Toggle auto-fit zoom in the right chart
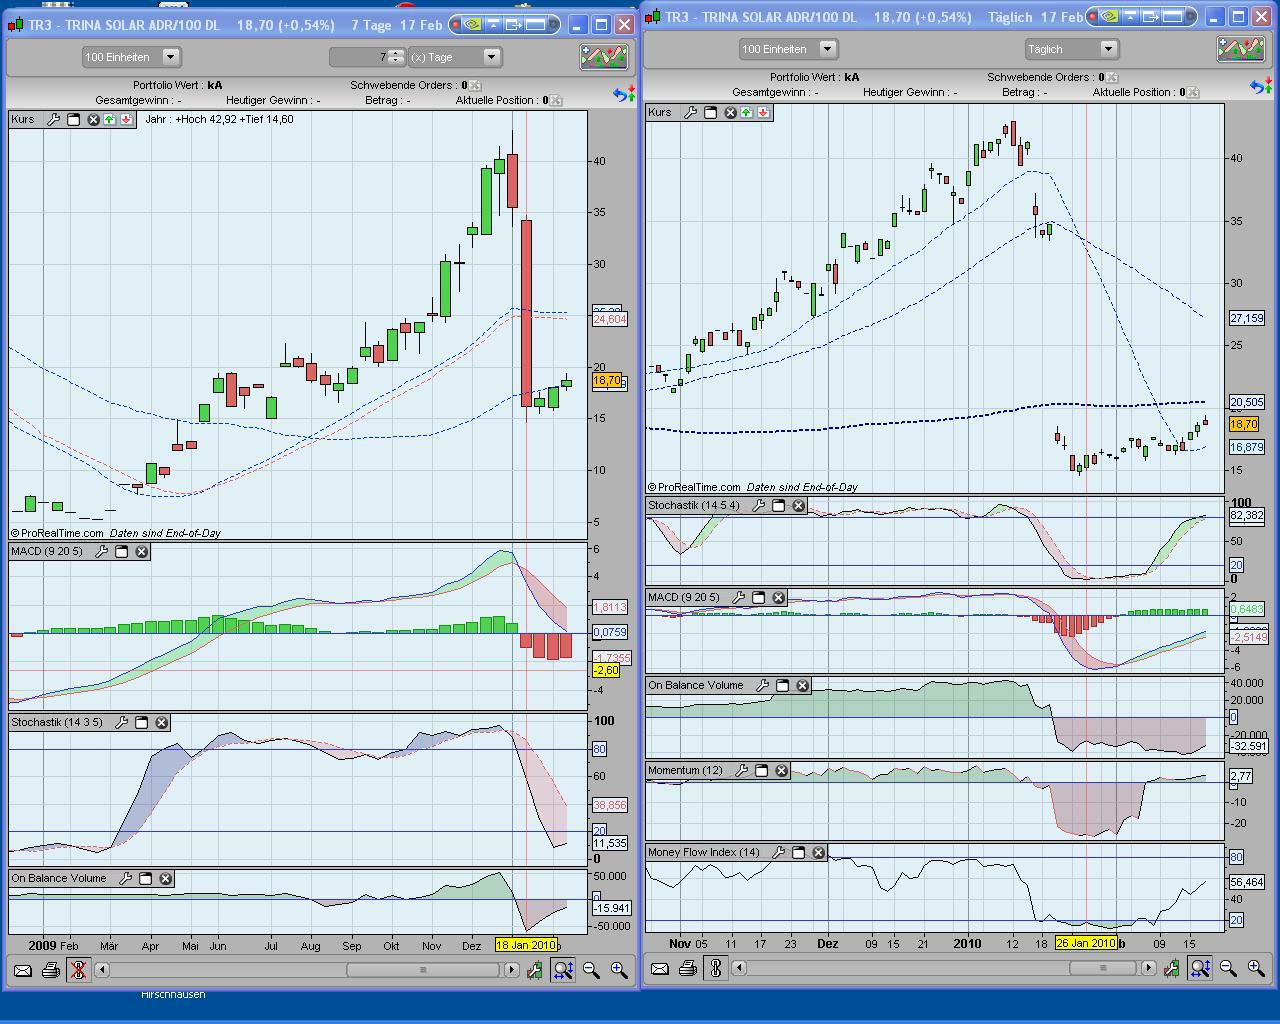This screenshot has width=1280, height=1024. (1200, 968)
